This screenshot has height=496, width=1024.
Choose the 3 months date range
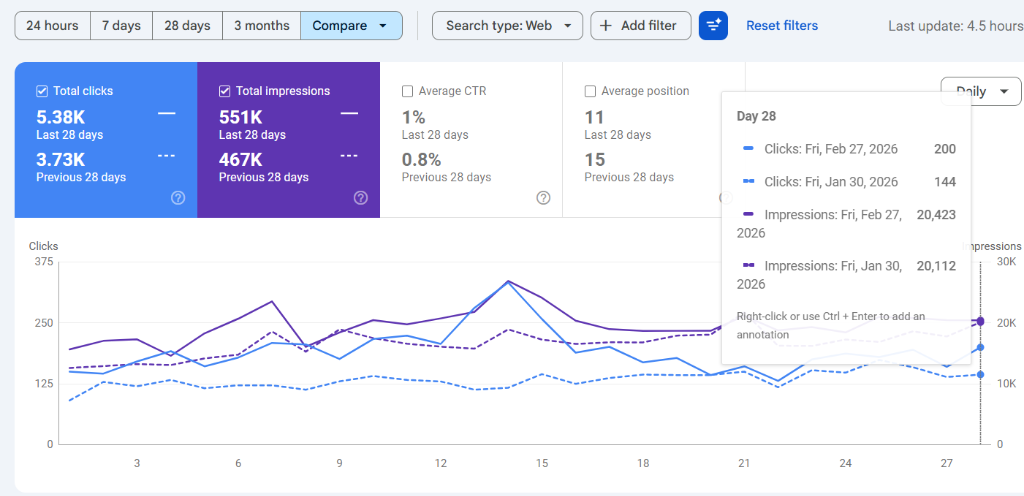point(261,26)
